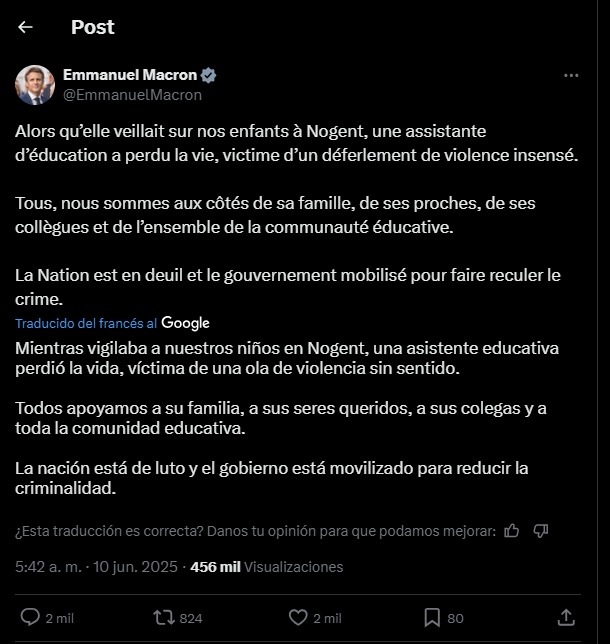
Task: Click "Traducido del francés al" label
Action: 86,323
